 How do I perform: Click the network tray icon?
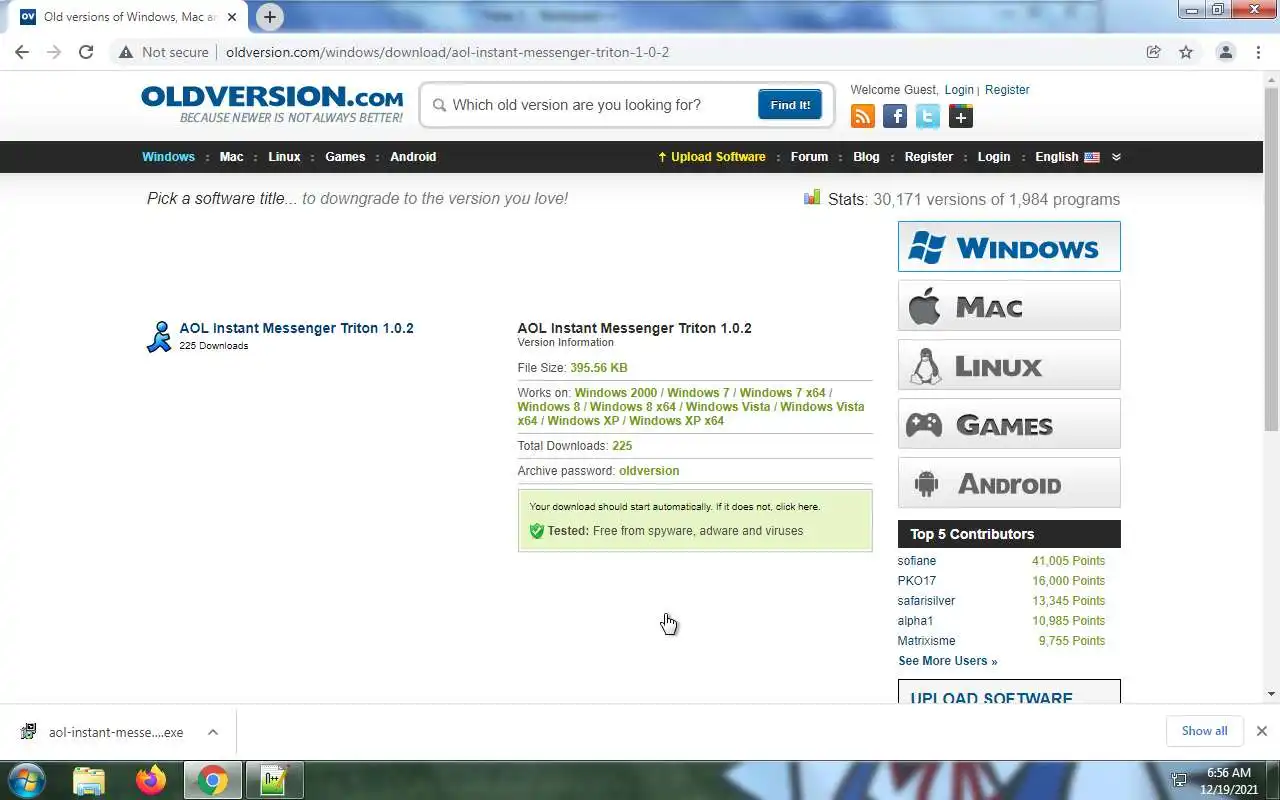1179,780
